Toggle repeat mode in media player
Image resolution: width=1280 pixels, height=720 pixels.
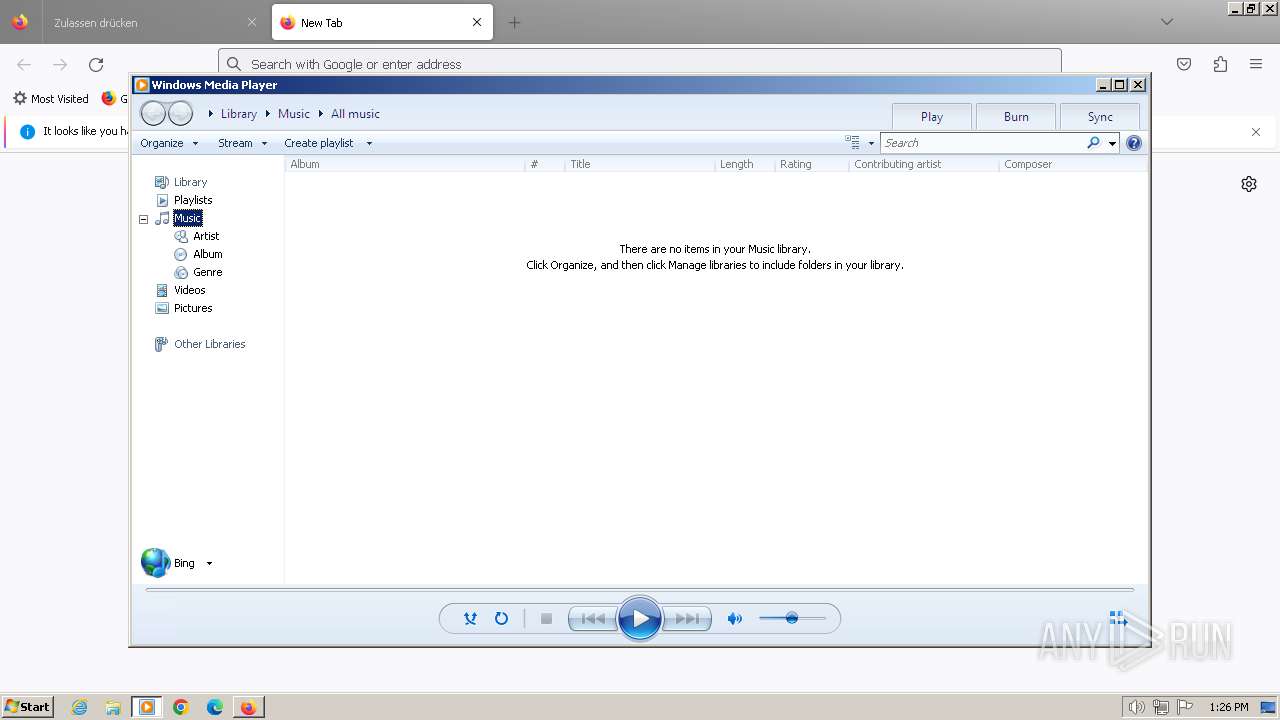[x=502, y=619]
